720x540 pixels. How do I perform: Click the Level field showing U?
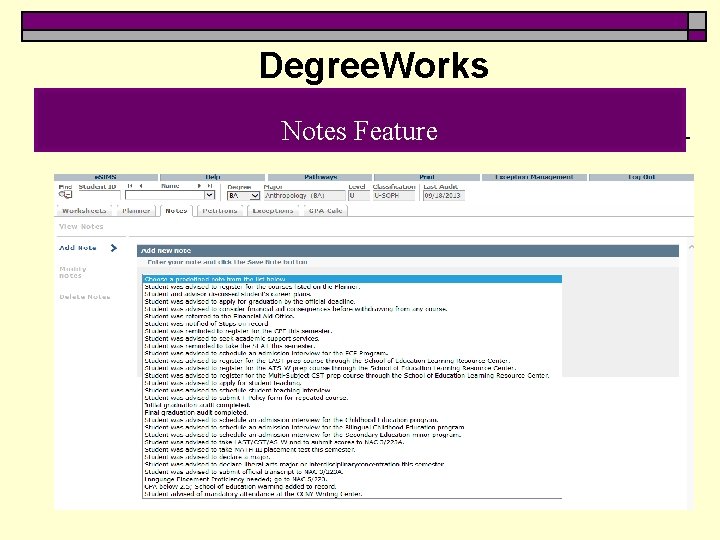358,196
